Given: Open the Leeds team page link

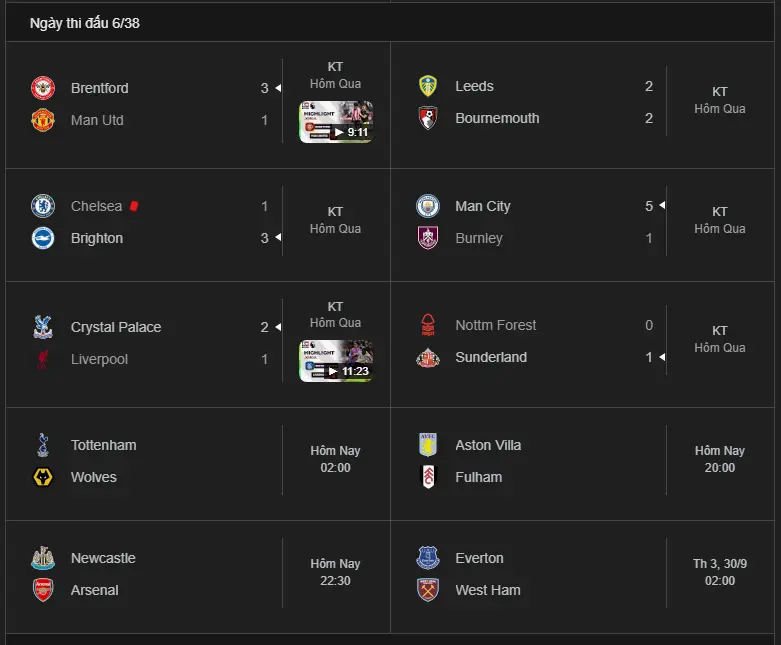Looking at the screenshot, I should 474,86.
